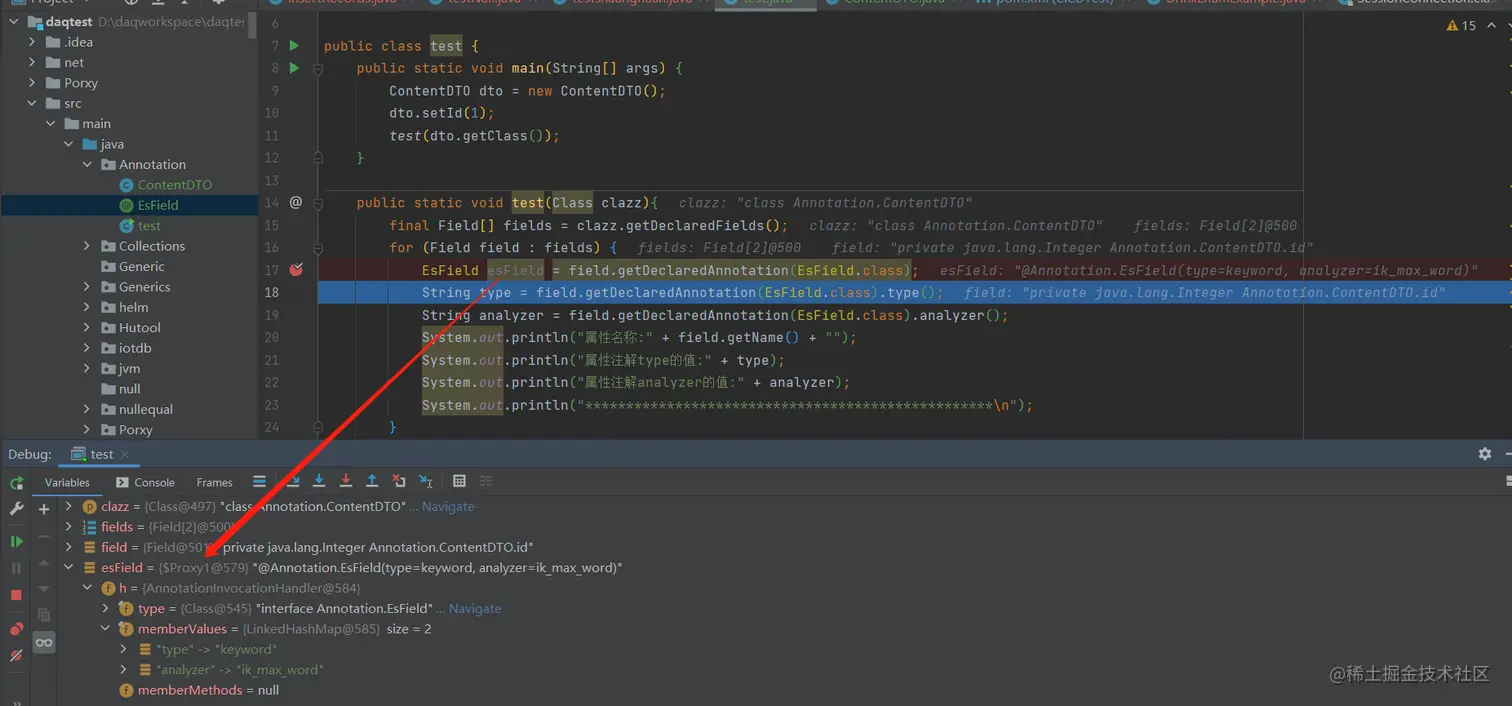Select the helm package
The height and width of the screenshot is (706, 1512).
click(126, 307)
